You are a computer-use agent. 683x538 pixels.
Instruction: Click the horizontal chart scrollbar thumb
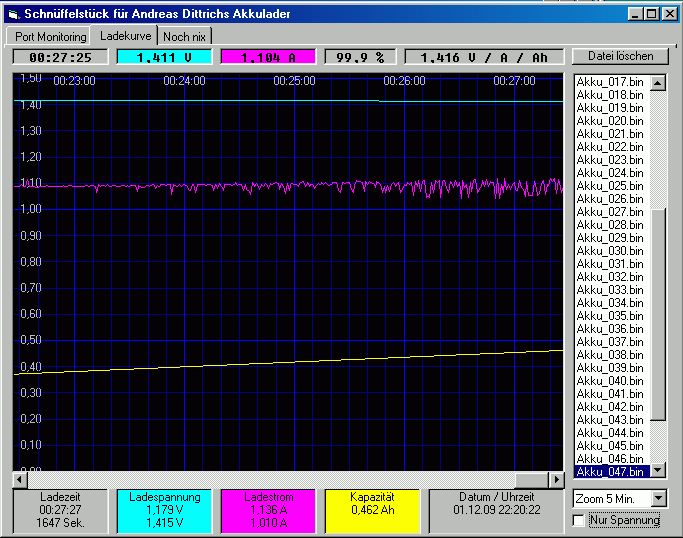pos(532,479)
